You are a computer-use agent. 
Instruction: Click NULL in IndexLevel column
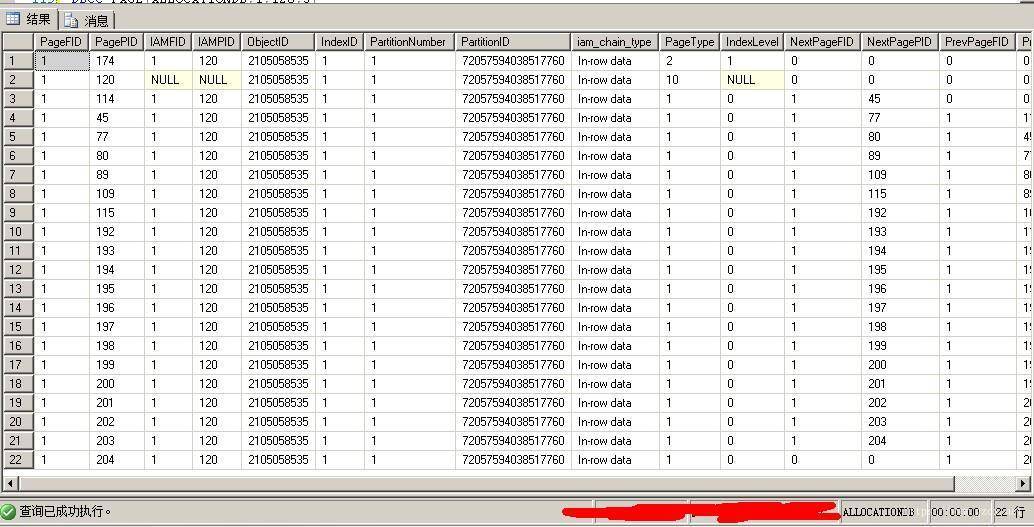(752, 80)
